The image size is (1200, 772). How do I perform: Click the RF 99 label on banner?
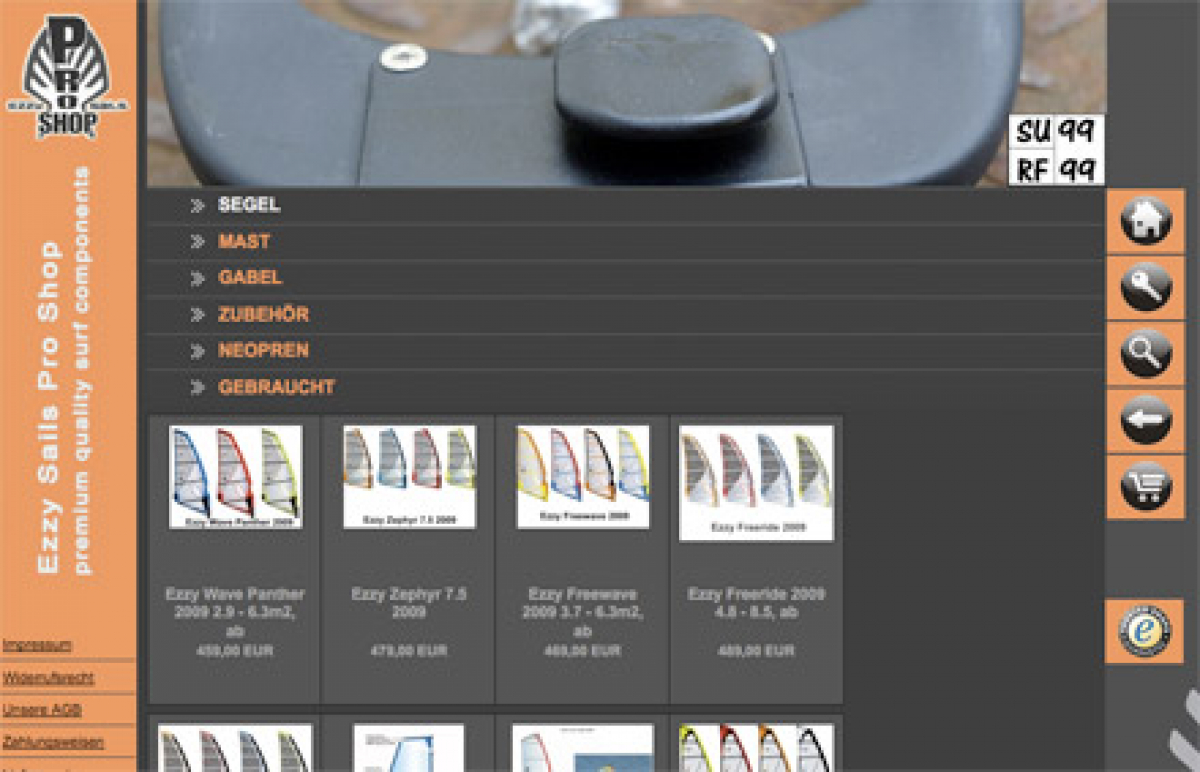coord(1056,168)
